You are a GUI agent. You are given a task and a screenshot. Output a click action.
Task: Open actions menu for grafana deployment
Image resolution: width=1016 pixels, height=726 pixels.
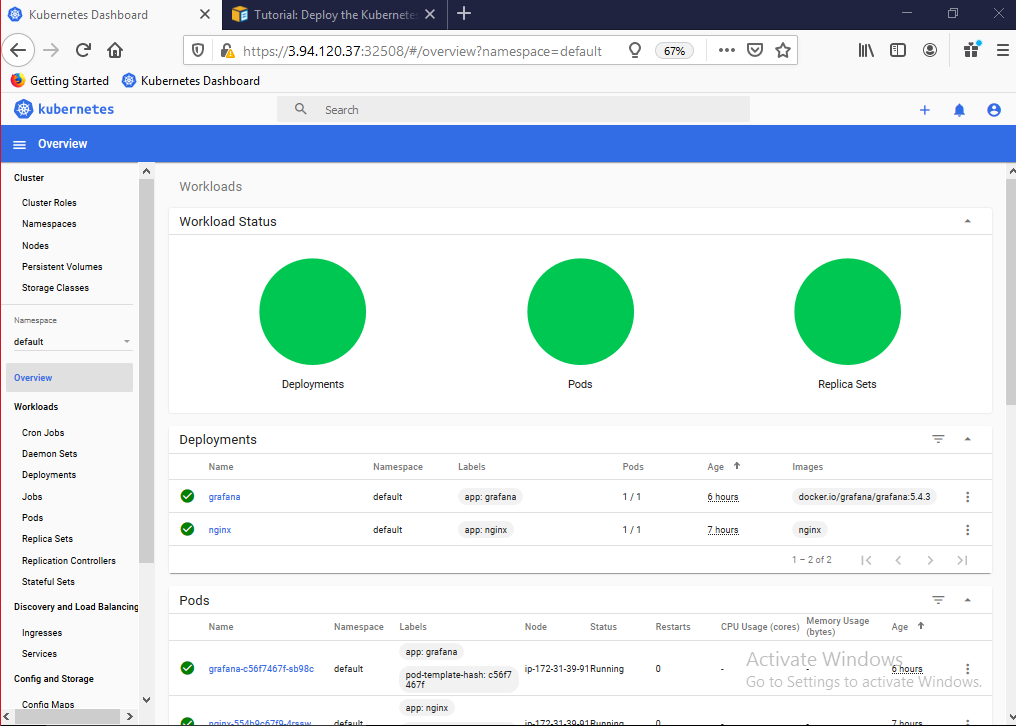pyautogui.click(x=967, y=497)
